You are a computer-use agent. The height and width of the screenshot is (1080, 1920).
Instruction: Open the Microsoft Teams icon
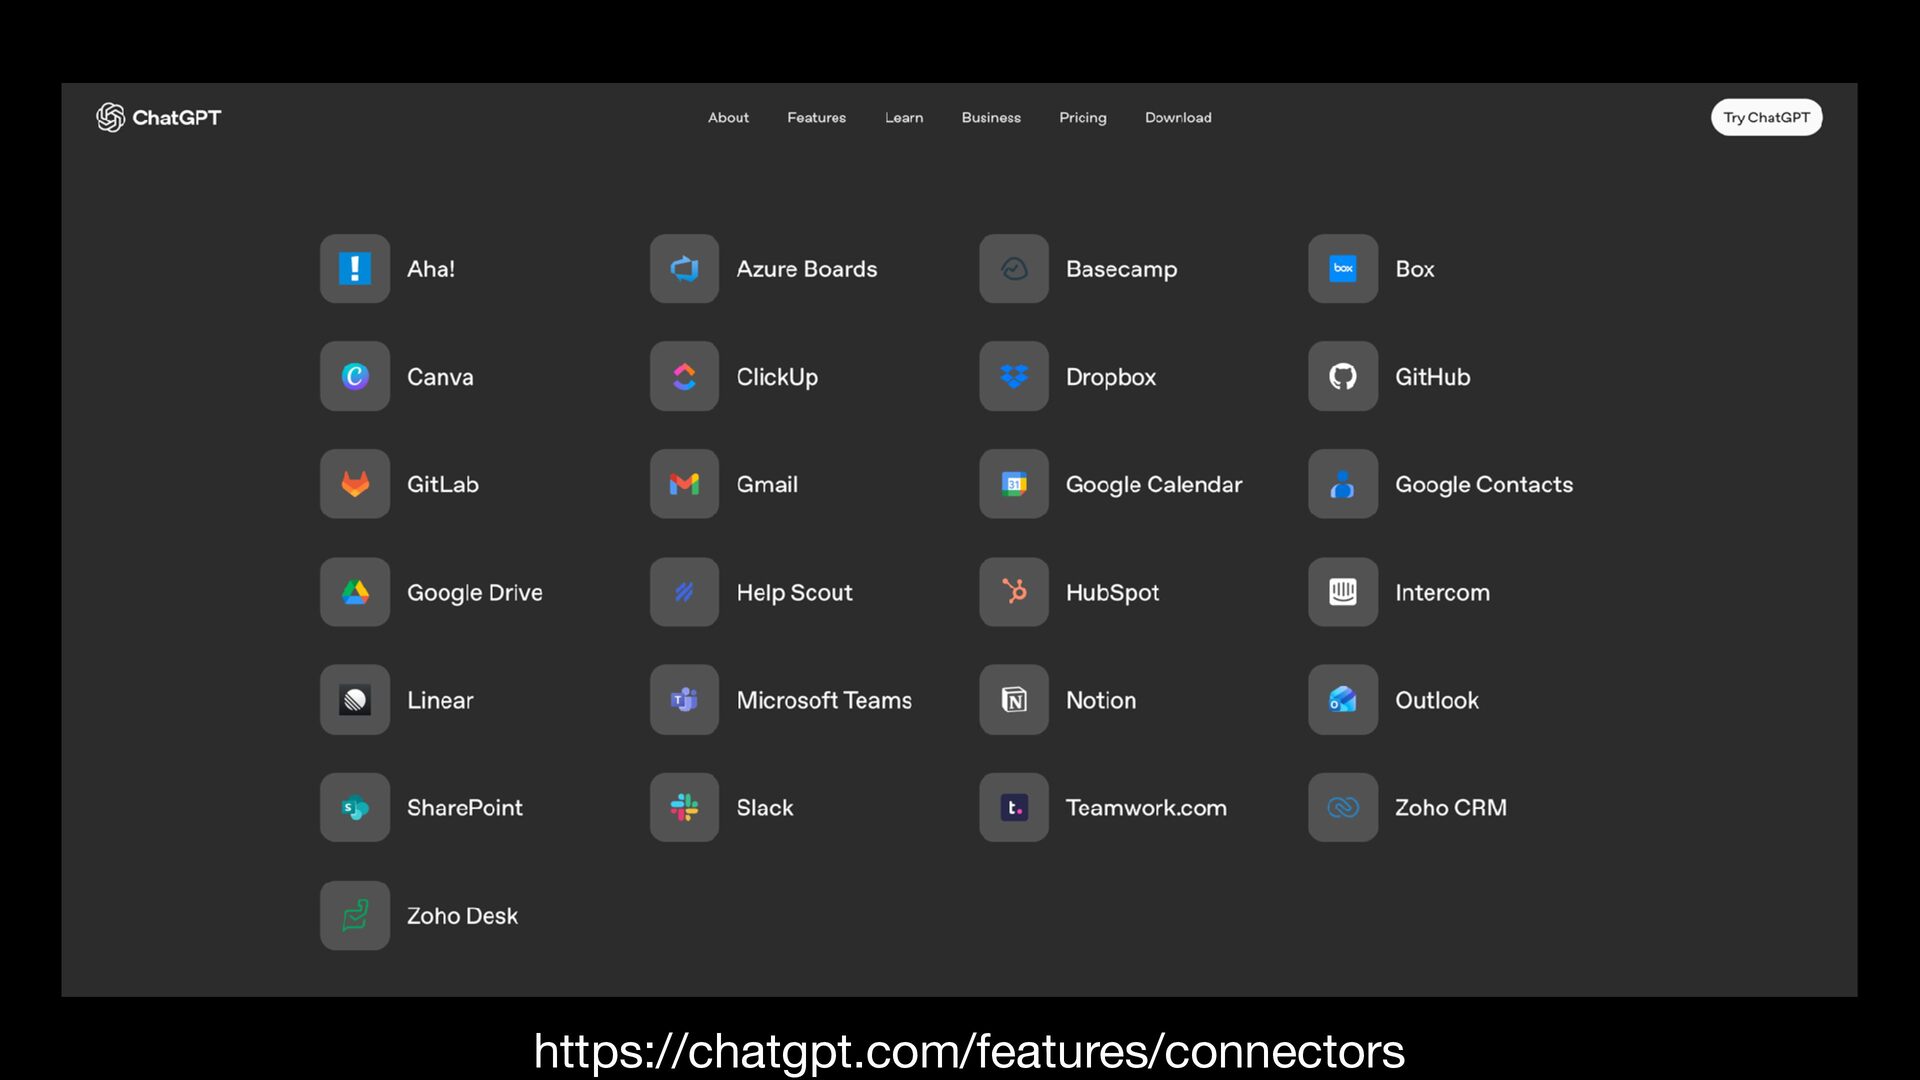(684, 700)
